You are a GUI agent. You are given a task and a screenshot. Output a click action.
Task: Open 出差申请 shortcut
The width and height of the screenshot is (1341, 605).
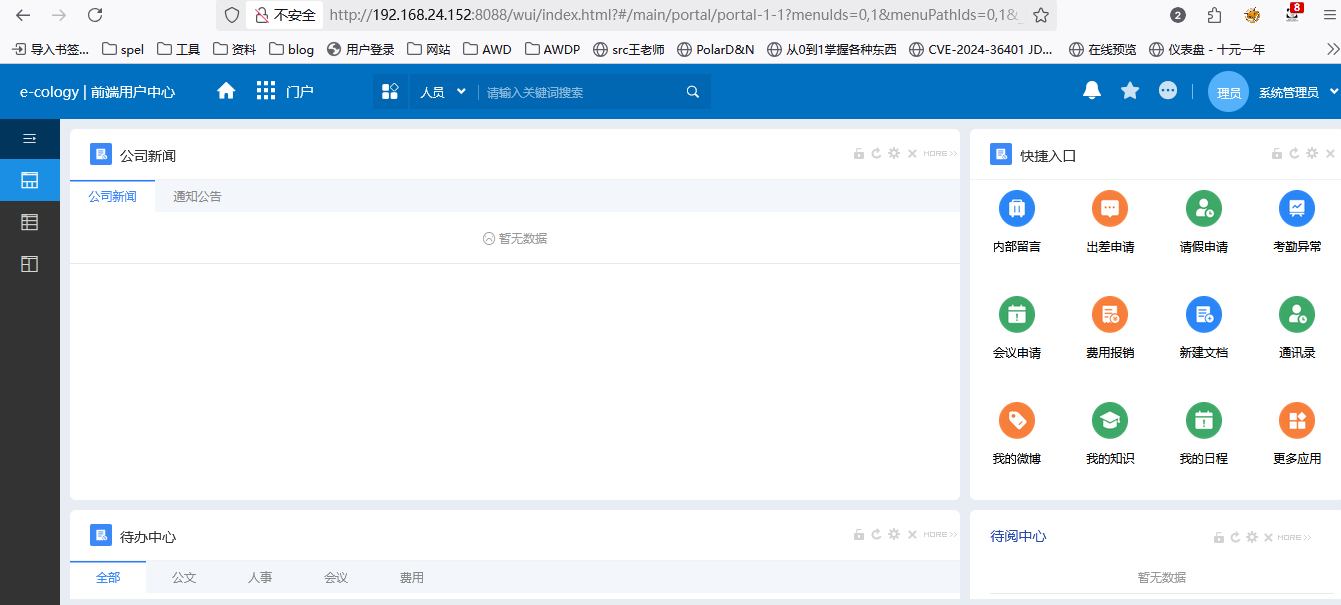tap(1110, 222)
